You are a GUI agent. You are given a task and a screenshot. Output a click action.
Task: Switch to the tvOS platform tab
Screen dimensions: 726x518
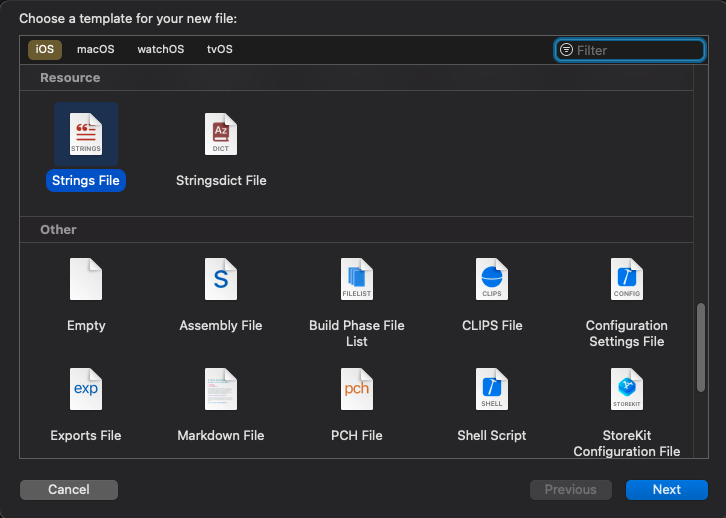click(x=219, y=49)
